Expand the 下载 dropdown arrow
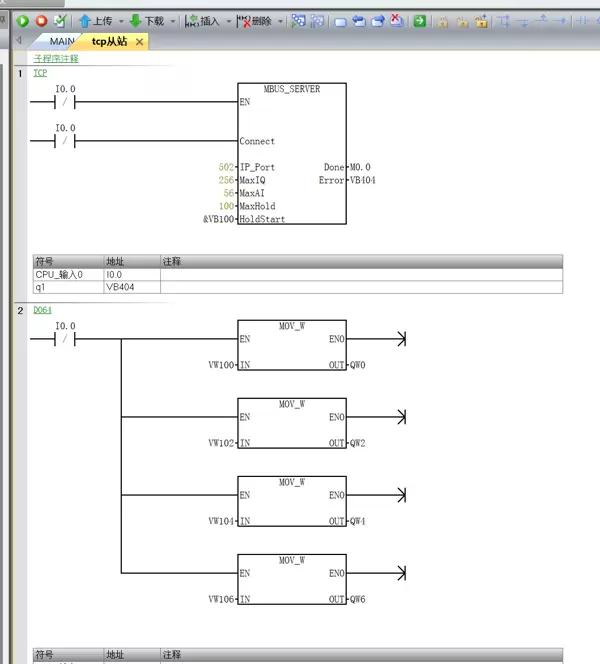This screenshot has height=664, width=600. tap(172, 21)
